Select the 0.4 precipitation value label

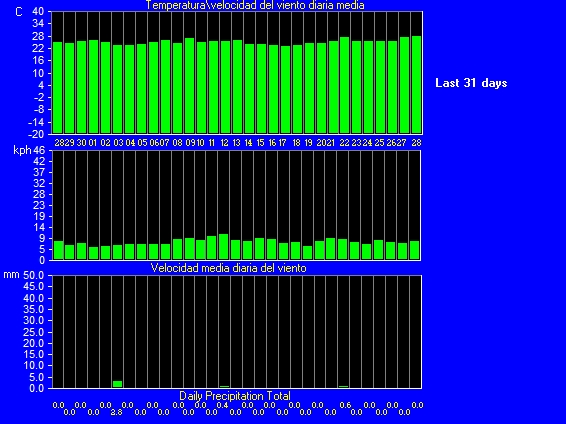[222, 405]
